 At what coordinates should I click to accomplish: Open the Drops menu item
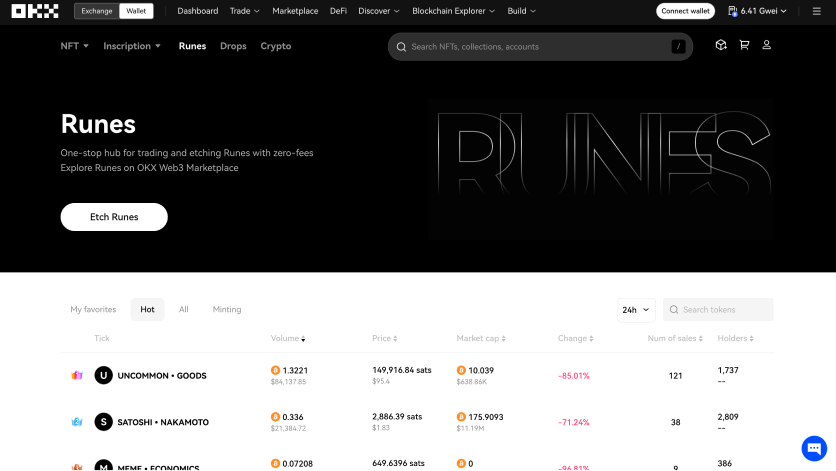coord(233,46)
